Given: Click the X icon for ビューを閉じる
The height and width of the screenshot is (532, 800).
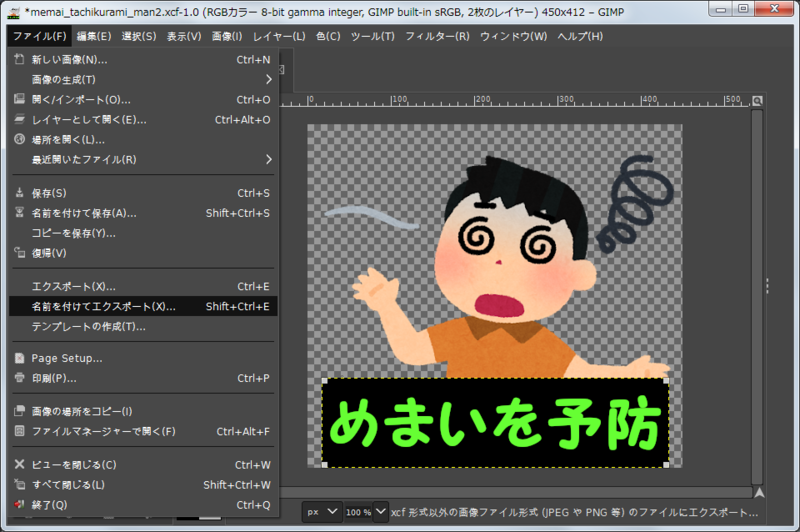Looking at the screenshot, I should click(19, 464).
